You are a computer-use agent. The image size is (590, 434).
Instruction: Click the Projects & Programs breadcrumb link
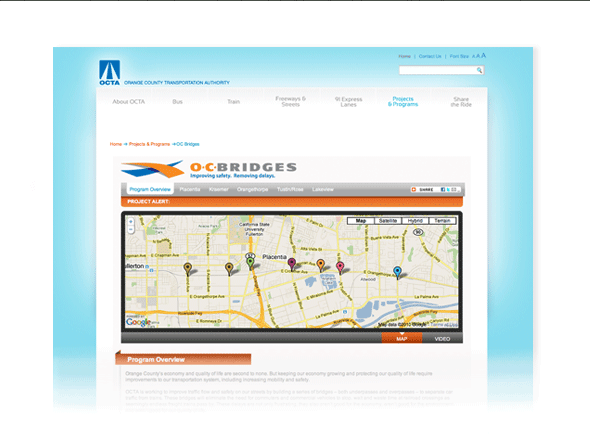[x=149, y=144]
